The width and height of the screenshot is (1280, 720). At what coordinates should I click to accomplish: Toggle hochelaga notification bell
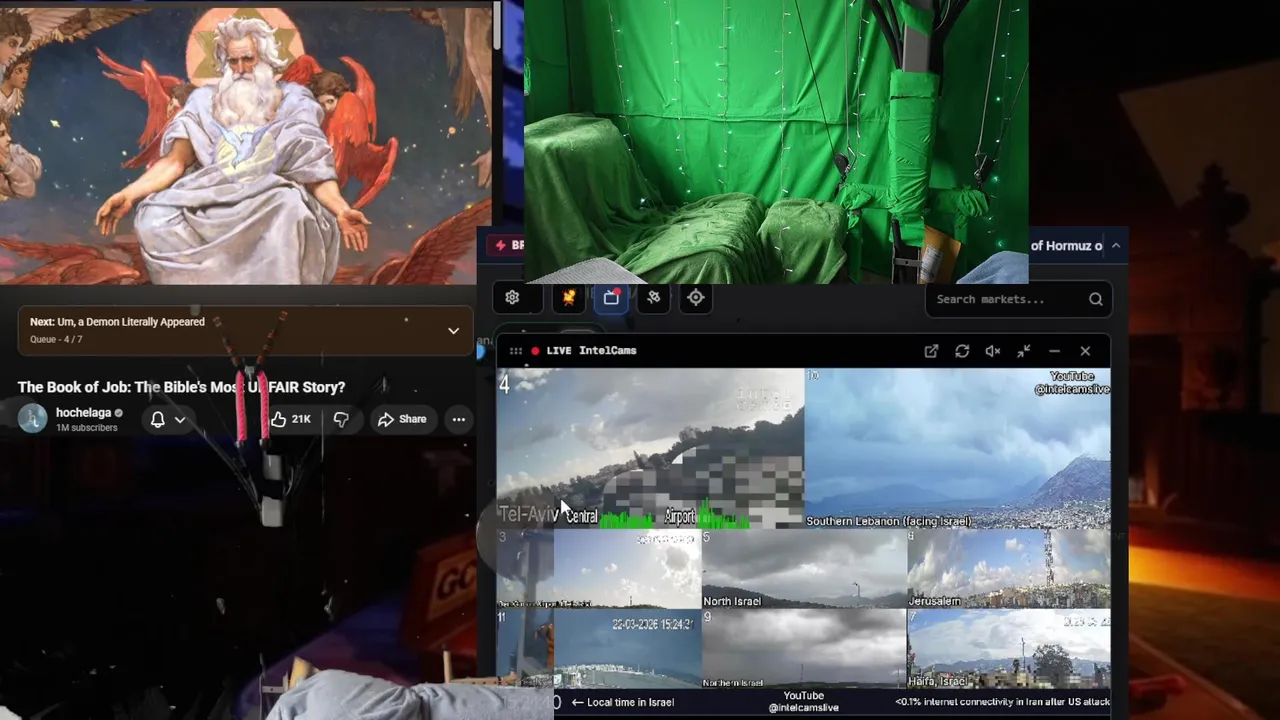tap(157, 419)
